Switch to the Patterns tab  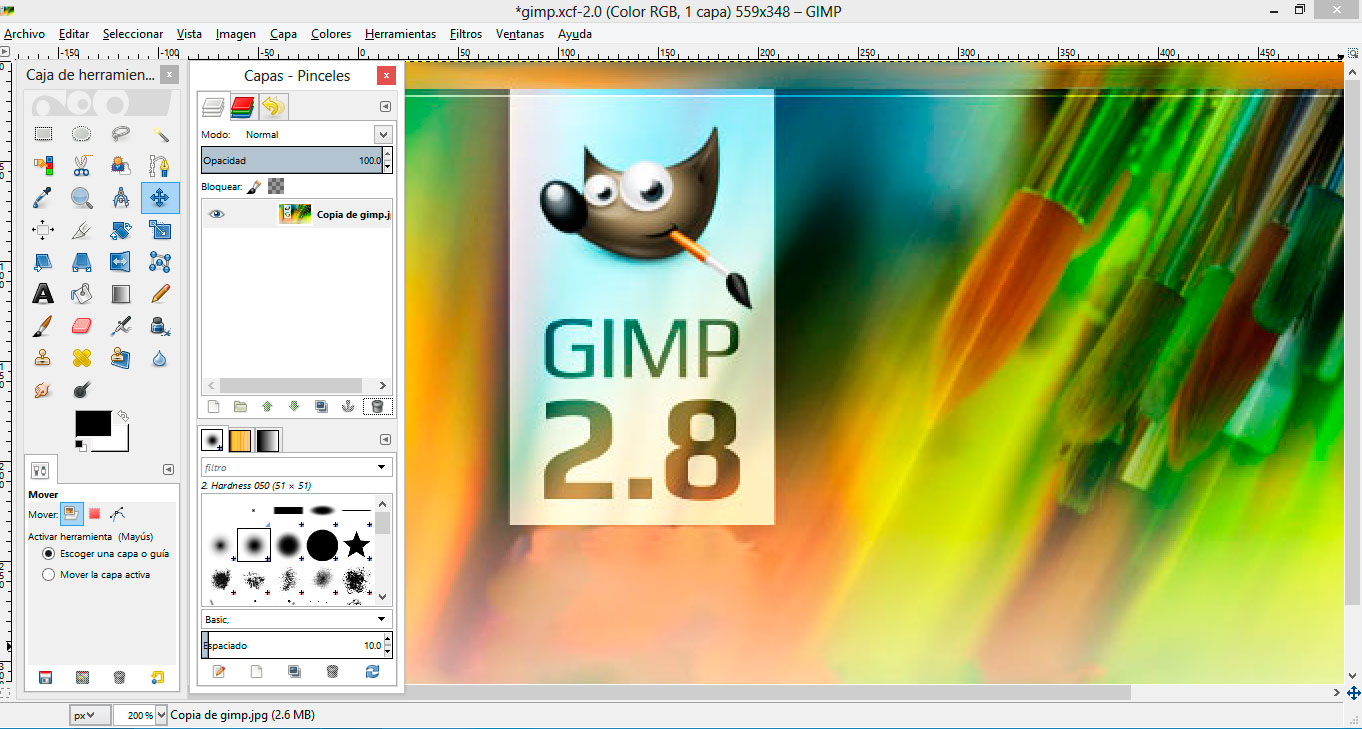click(241, 440)
